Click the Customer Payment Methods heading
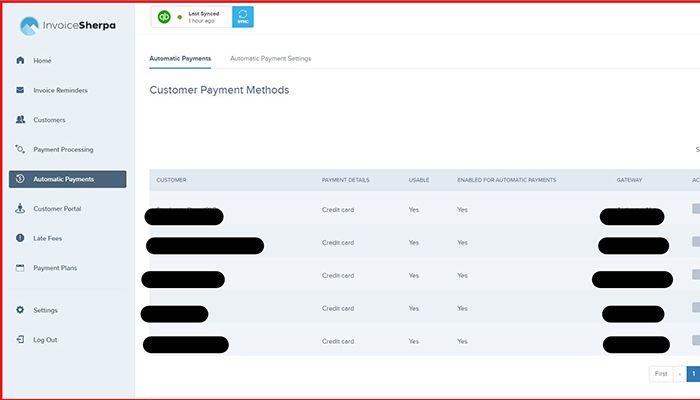 (219, 90)
